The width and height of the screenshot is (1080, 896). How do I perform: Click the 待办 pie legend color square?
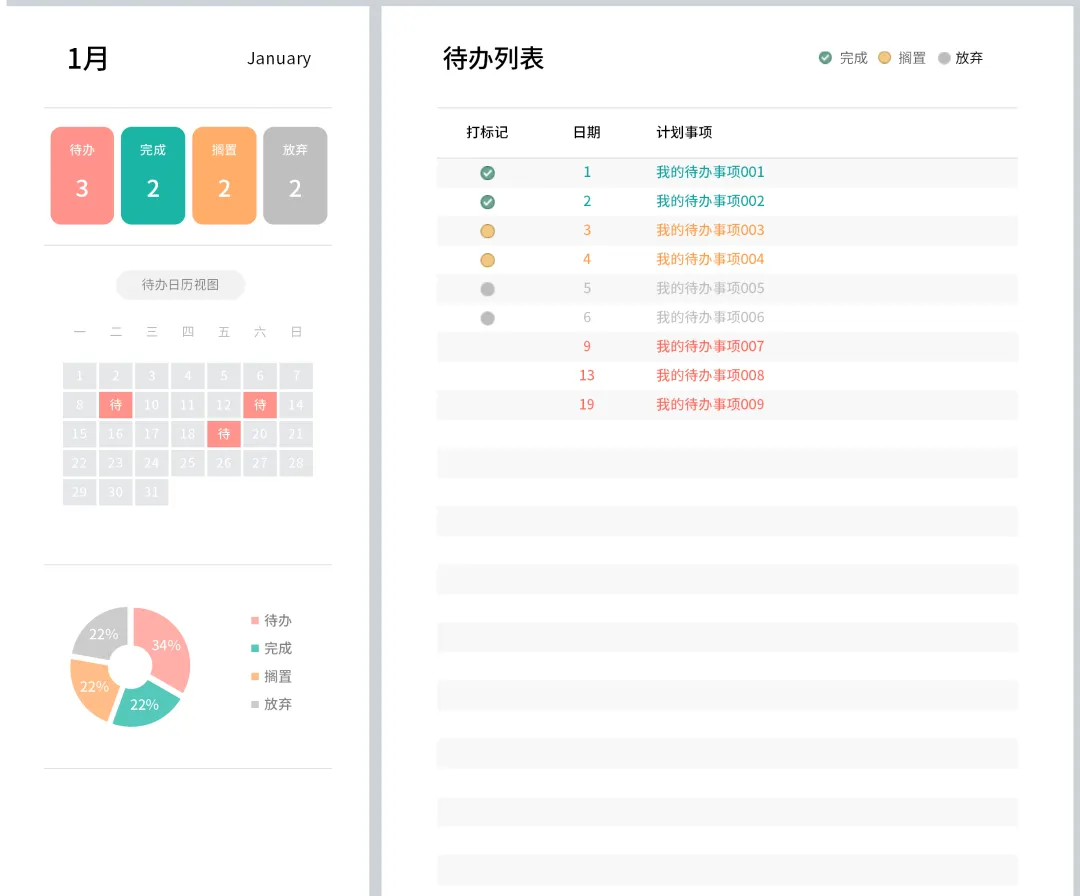(255, 621)
